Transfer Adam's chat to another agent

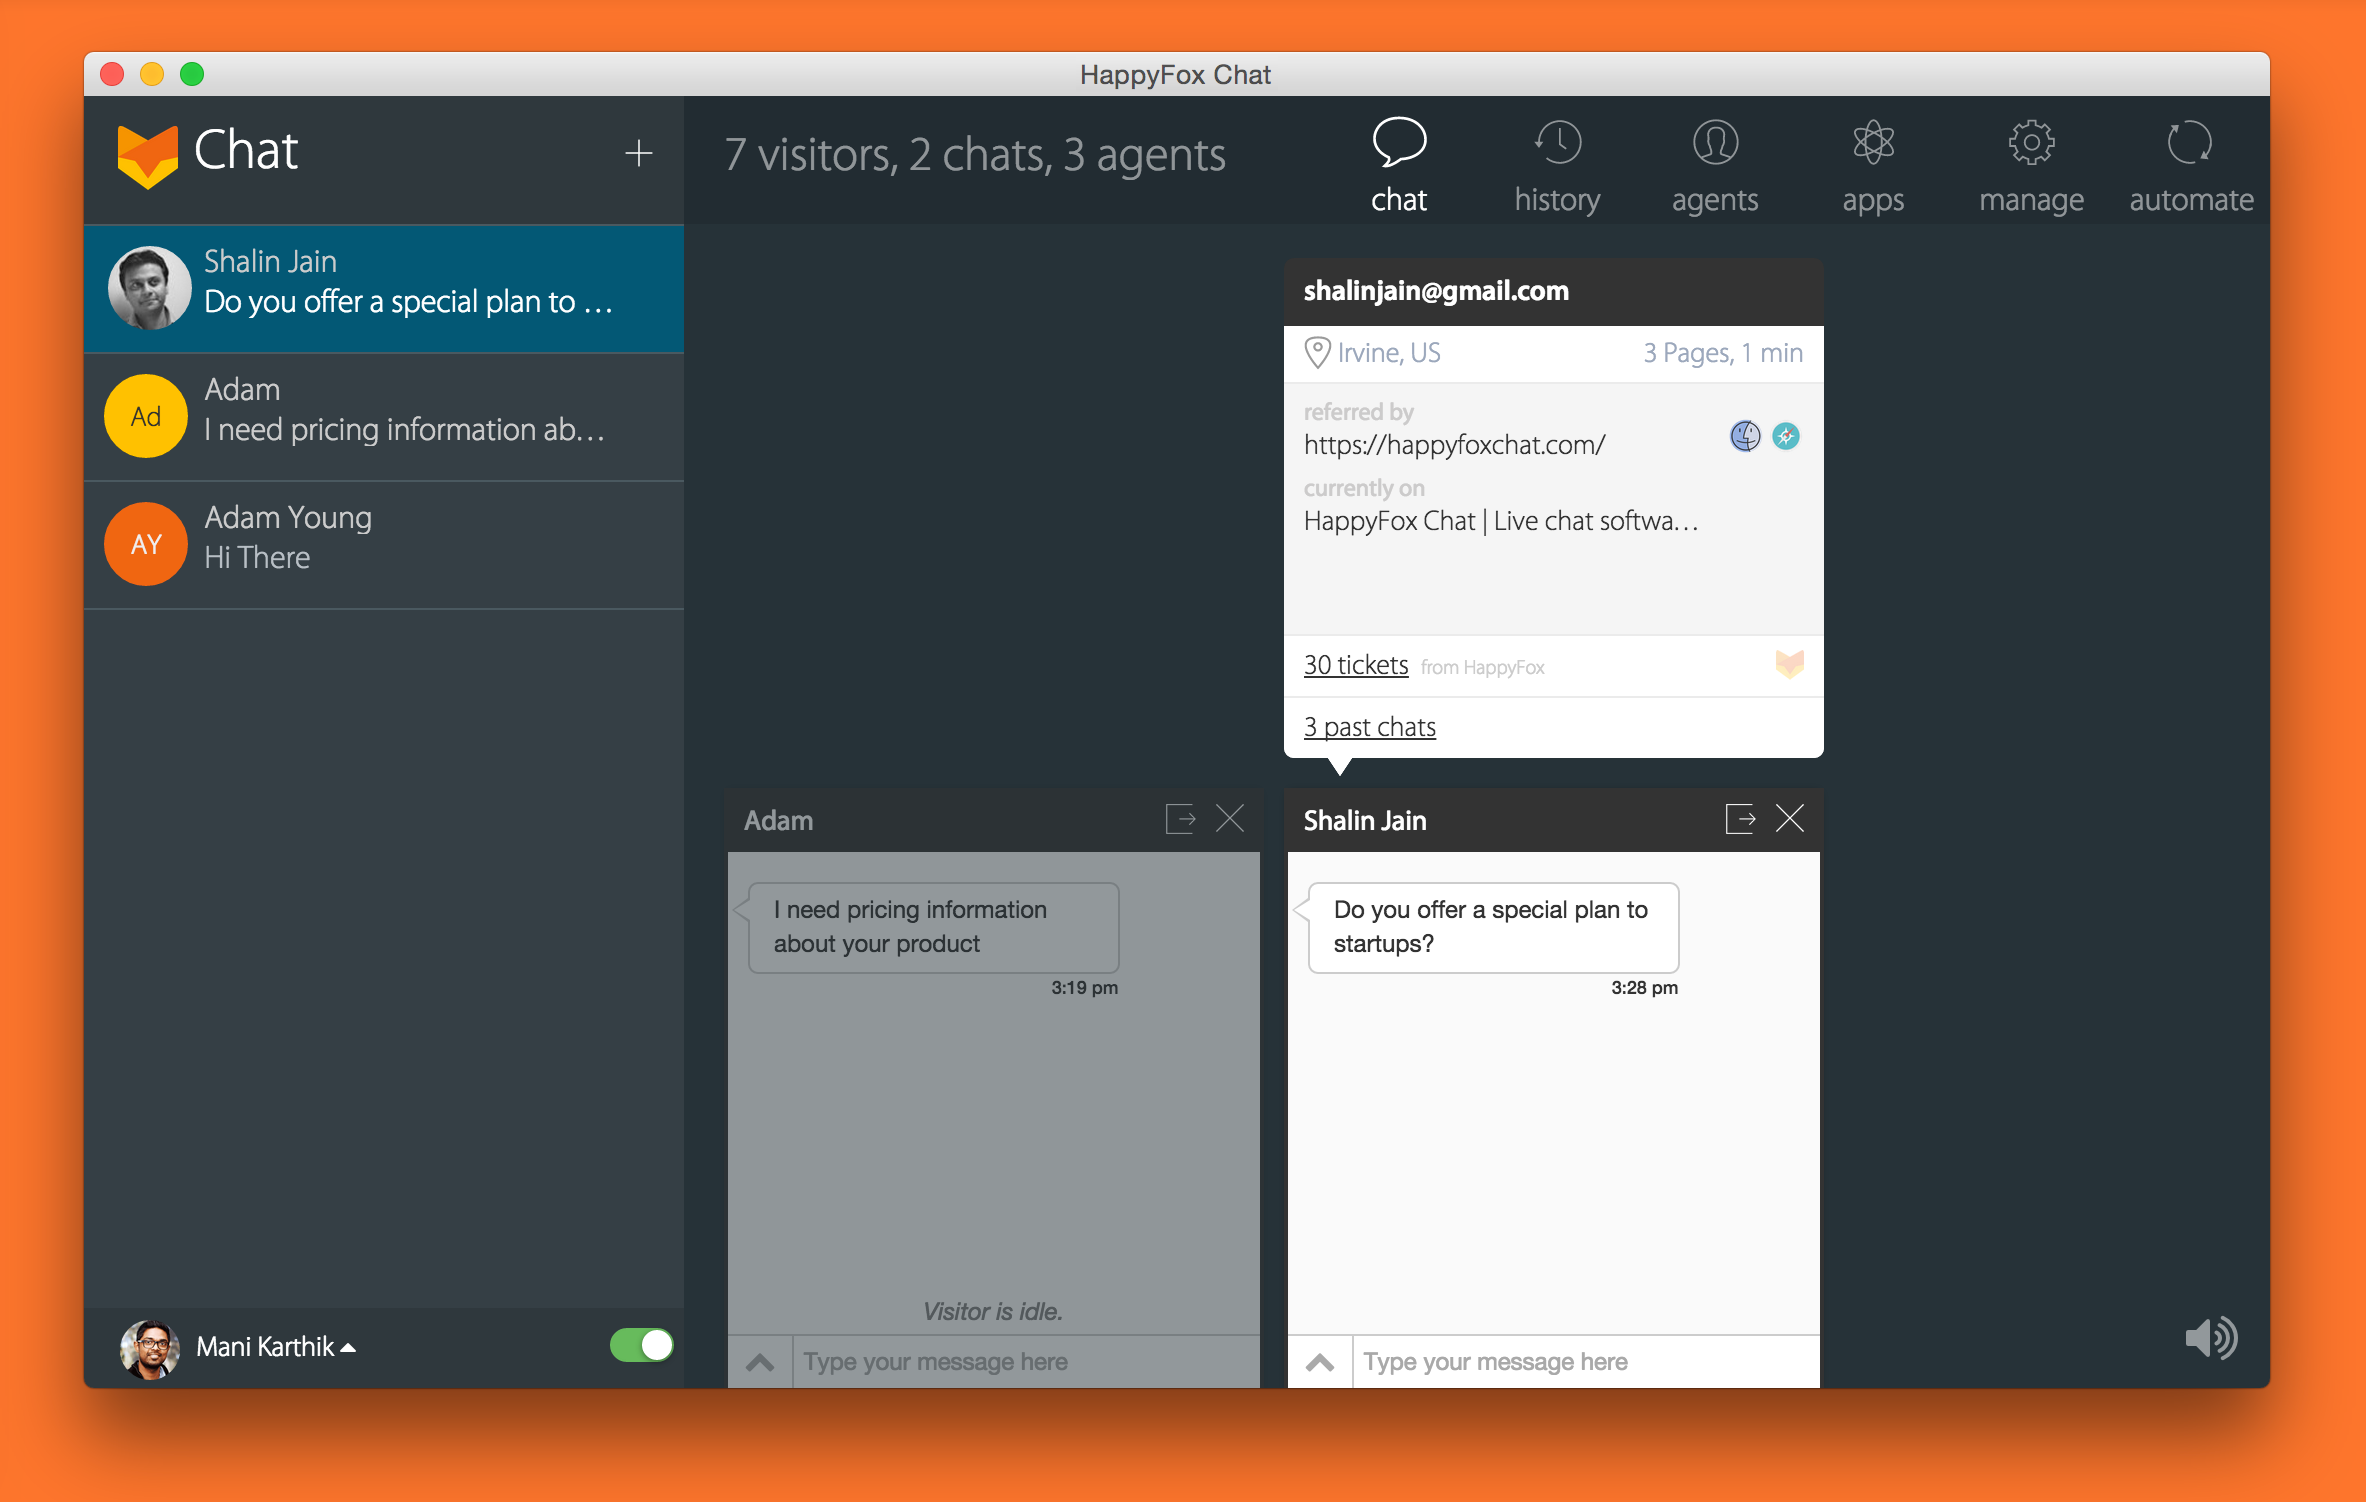coord(1180,819)
